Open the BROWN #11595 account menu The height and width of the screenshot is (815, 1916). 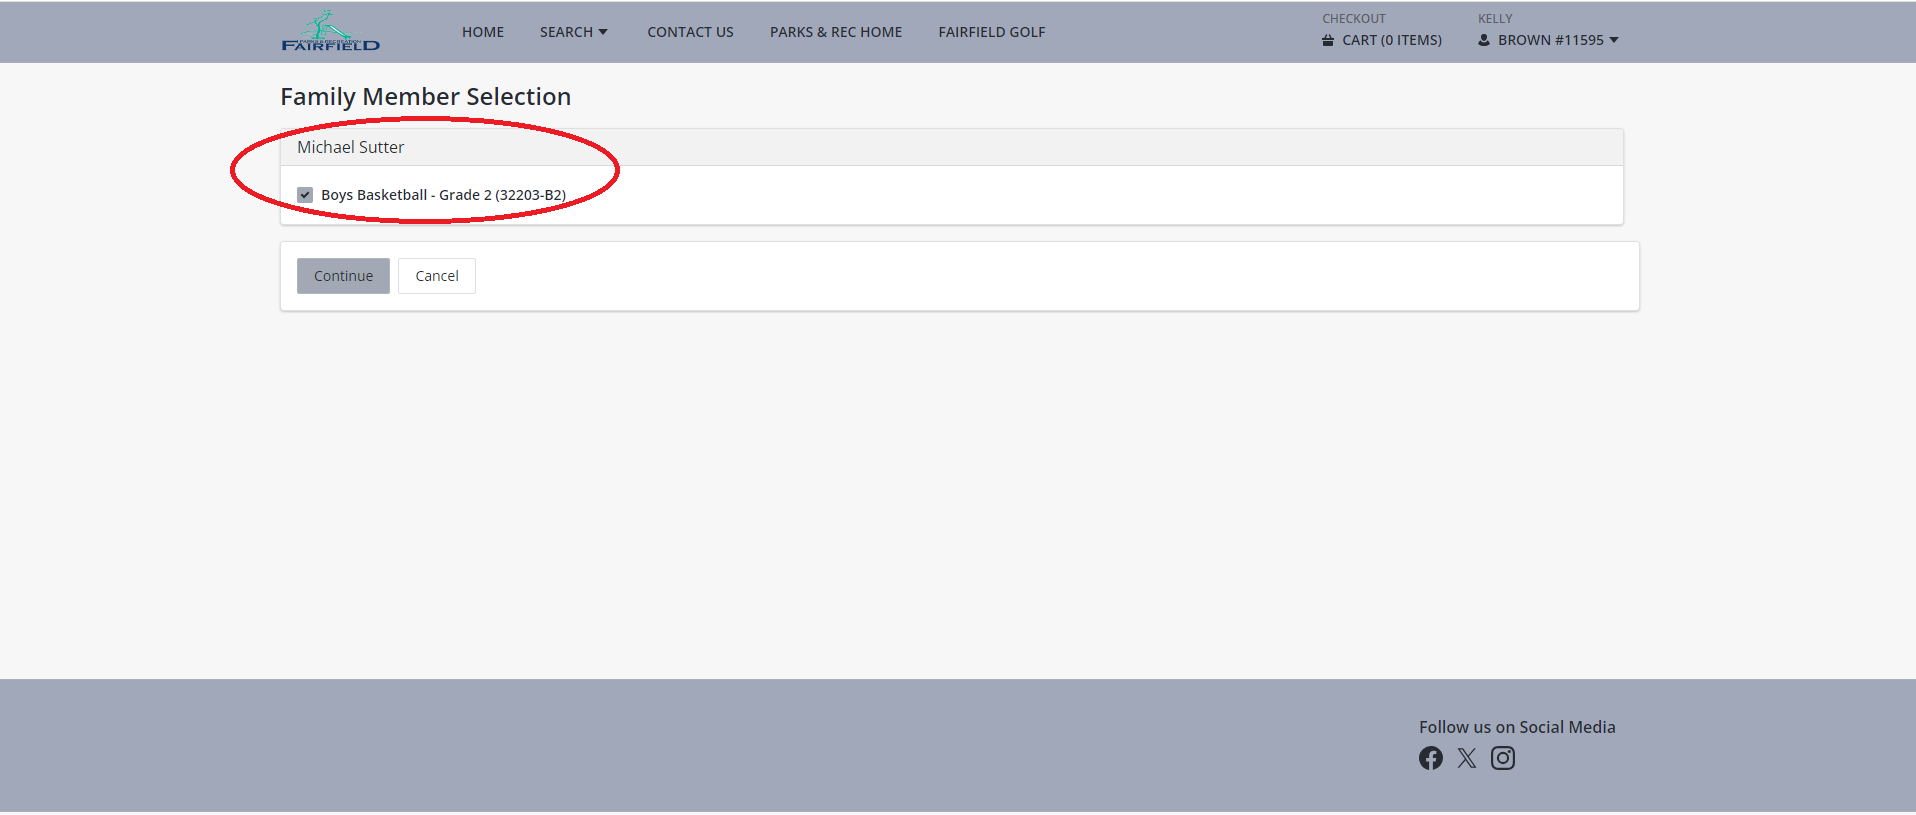1550,40
